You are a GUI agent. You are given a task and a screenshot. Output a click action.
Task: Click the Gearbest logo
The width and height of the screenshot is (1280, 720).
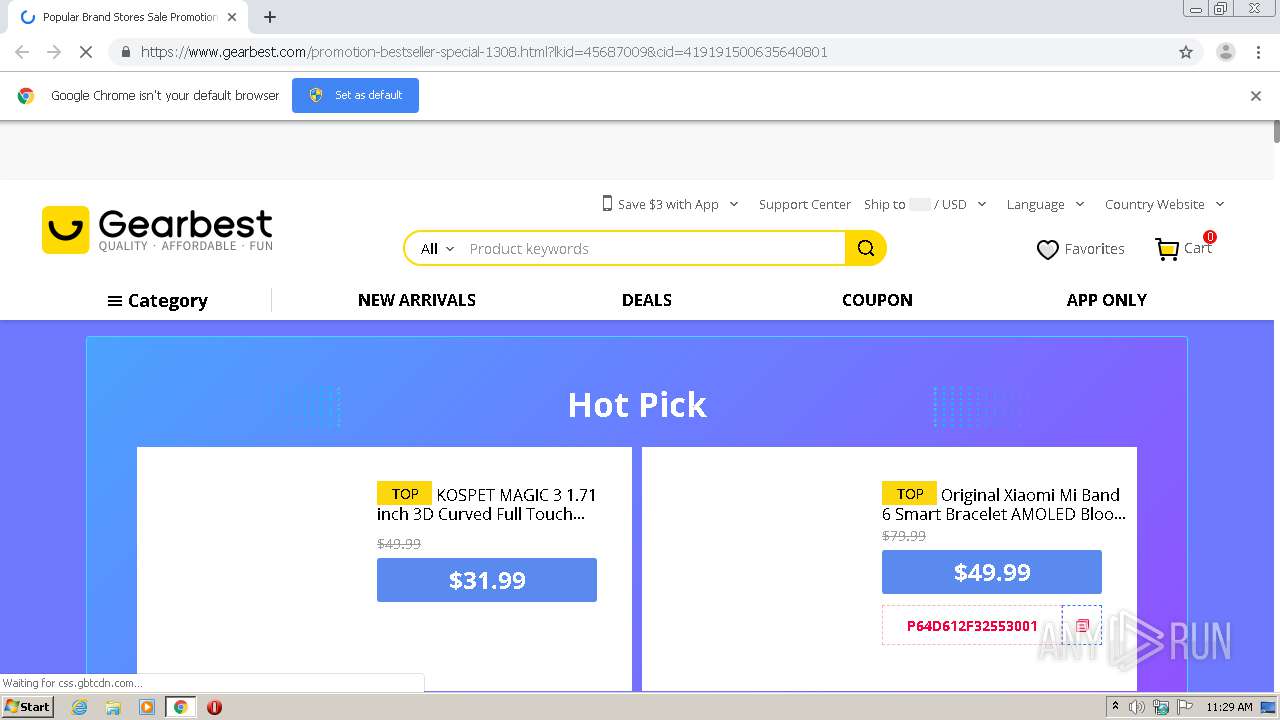pyautogui.click(x=157, y=230)
